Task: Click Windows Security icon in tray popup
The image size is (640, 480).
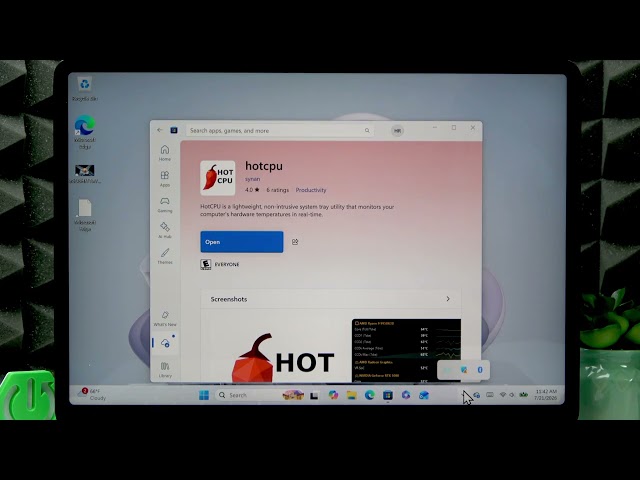Action: click(x=464, y=370)
